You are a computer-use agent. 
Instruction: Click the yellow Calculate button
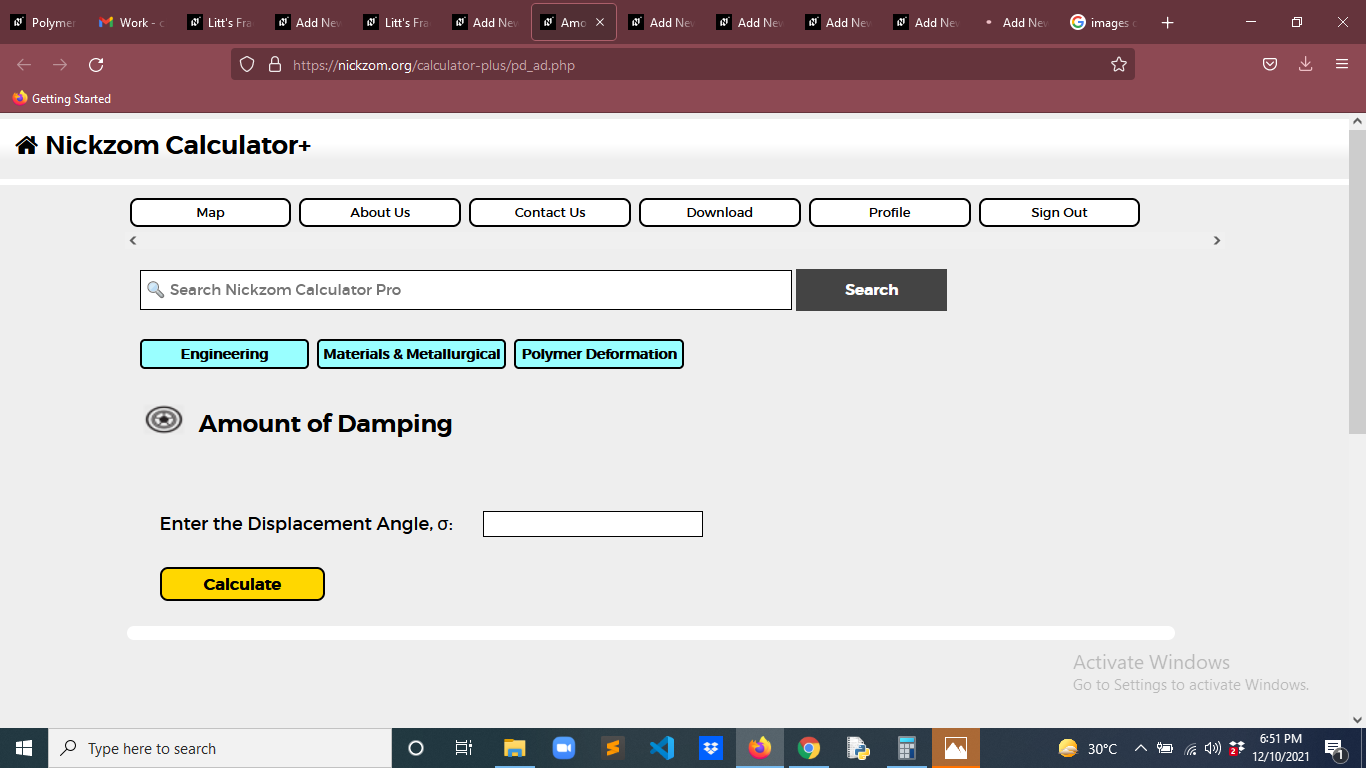[242, 584]
